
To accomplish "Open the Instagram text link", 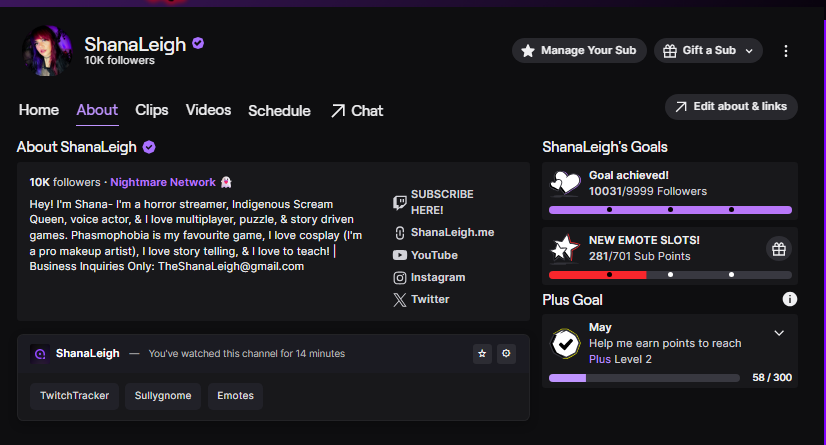I will tap(438, 277).
